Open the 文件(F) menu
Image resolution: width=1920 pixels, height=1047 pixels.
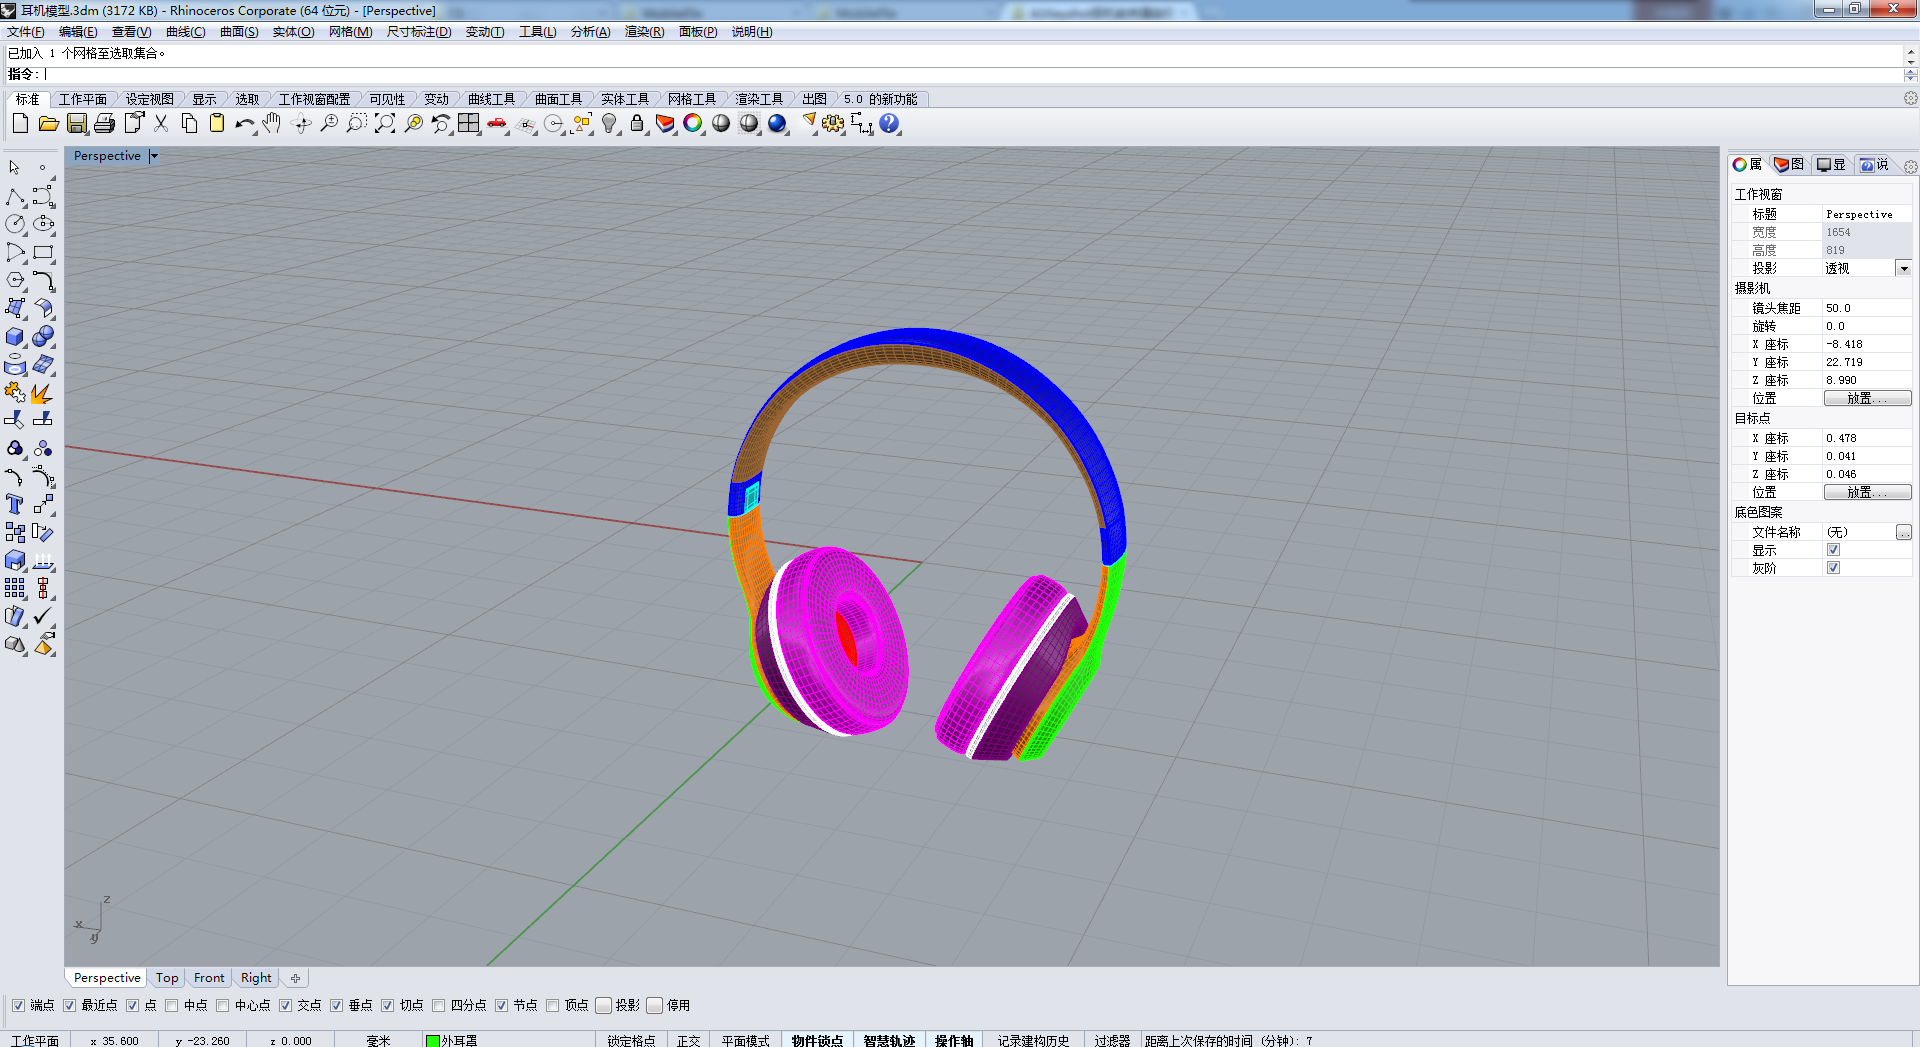coord(26,32)
